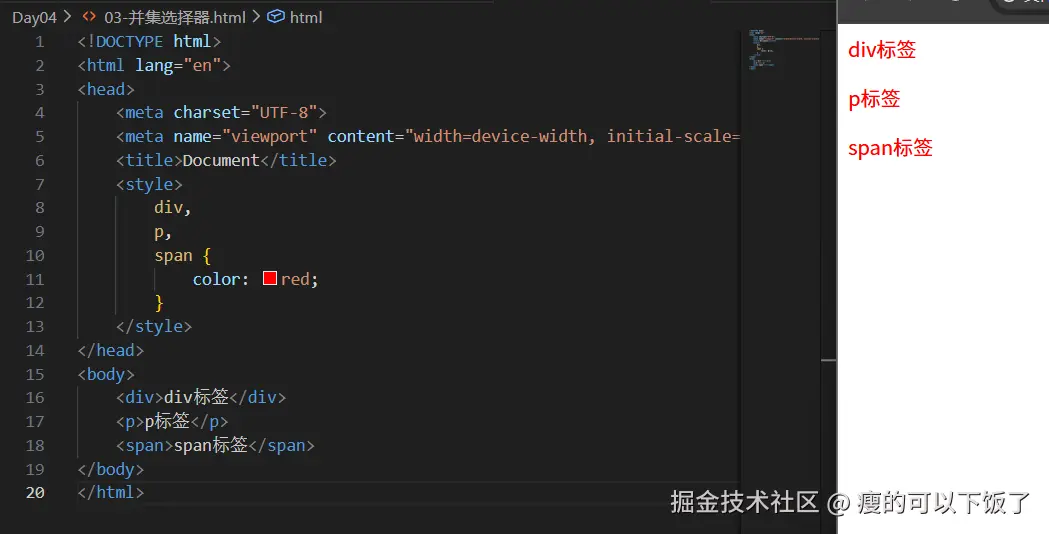This screenshot has width=1049, height=534.
Task: Open the Day04 folder breadcrumb
Action: 34,17
